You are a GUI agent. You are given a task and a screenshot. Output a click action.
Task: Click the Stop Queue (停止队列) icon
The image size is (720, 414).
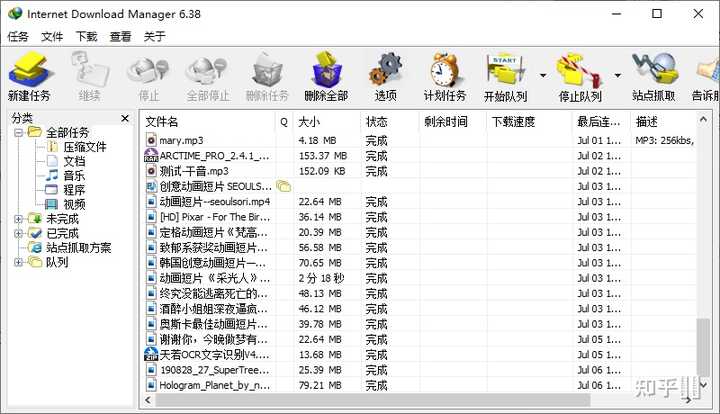pos(579,70)
